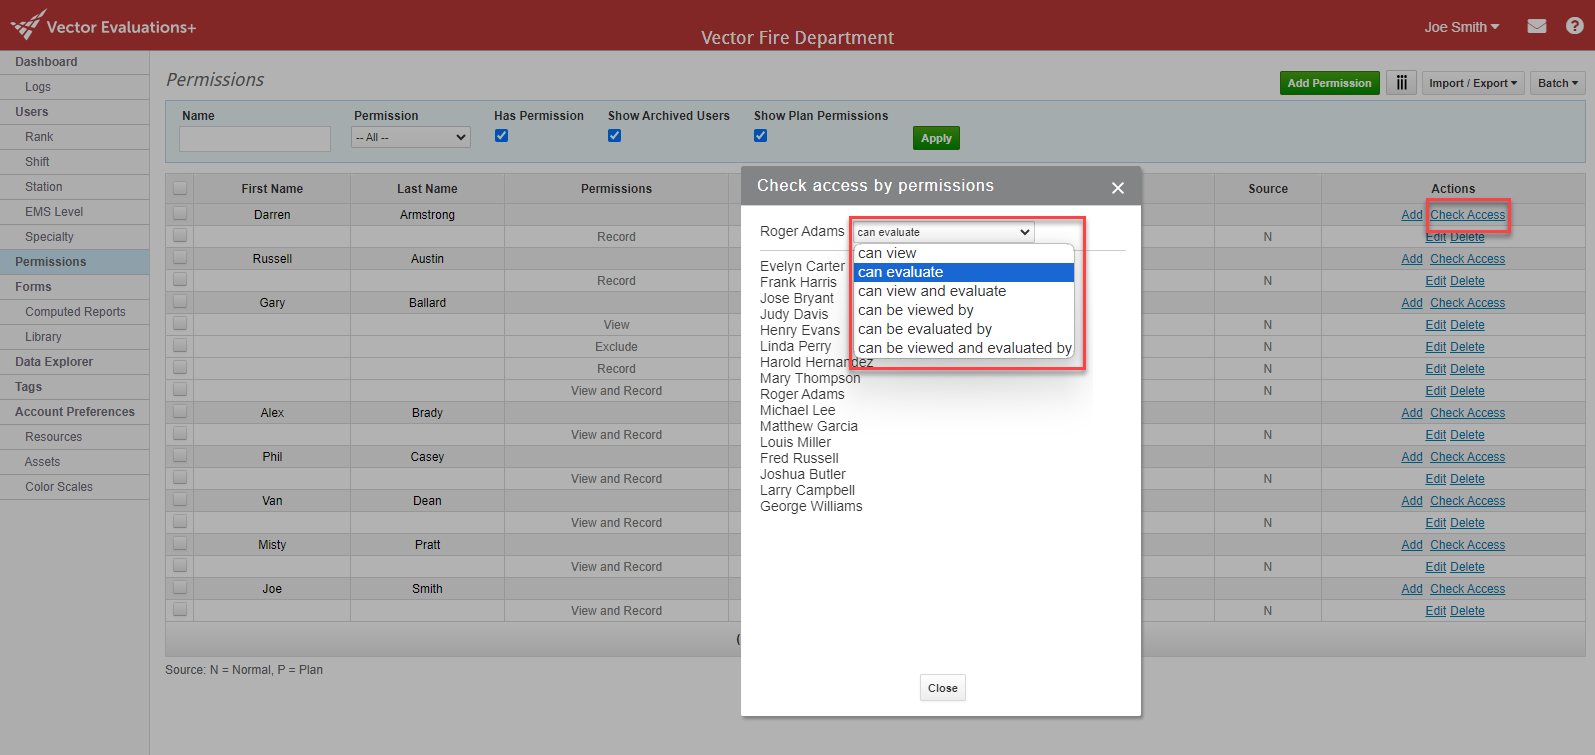Tick the select-all checkbox in table header
The image size is (1595, 755).
pos(180,188)
